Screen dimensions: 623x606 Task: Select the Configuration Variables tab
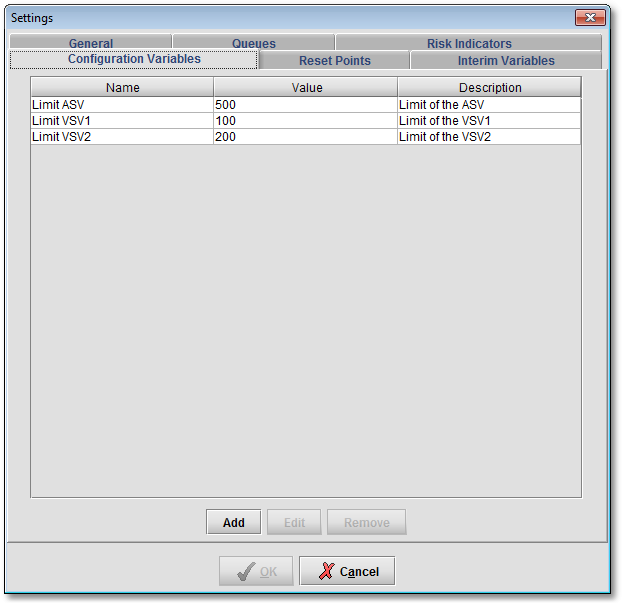[x=134, y=60]
